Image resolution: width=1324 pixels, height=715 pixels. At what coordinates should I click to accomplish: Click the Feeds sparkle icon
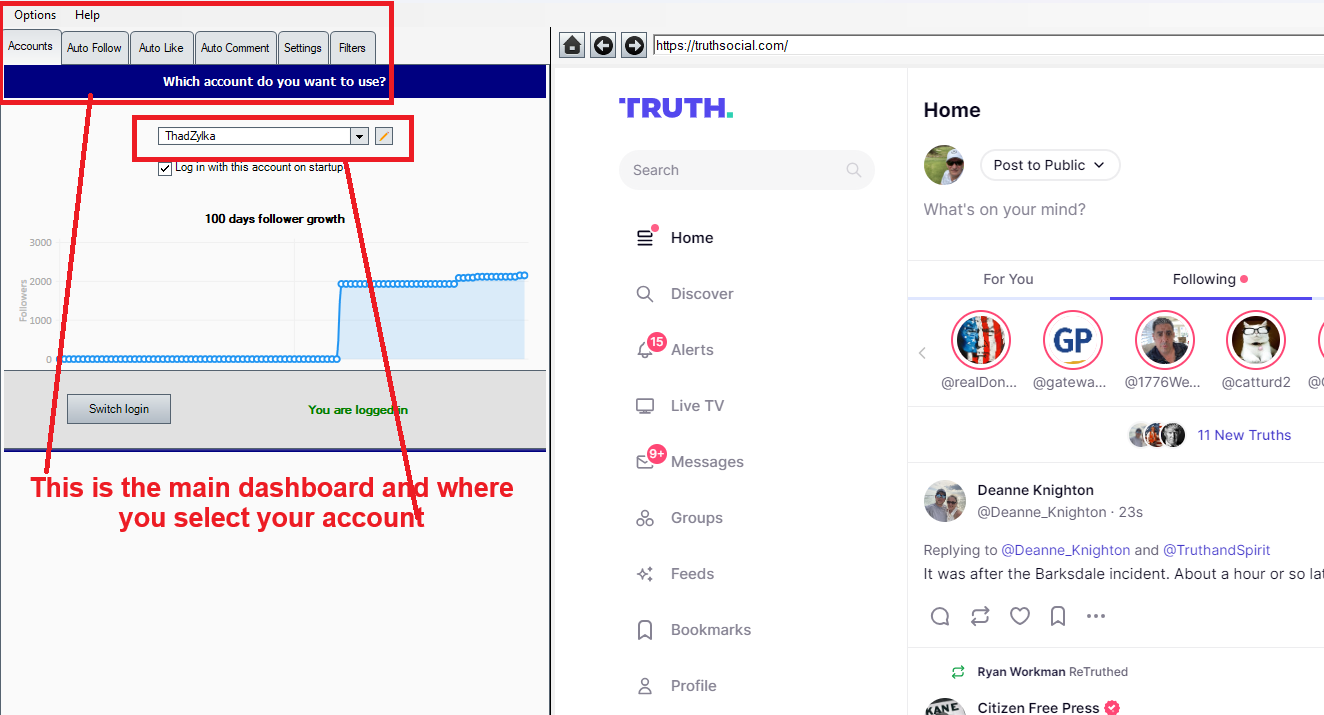[645, 574]
